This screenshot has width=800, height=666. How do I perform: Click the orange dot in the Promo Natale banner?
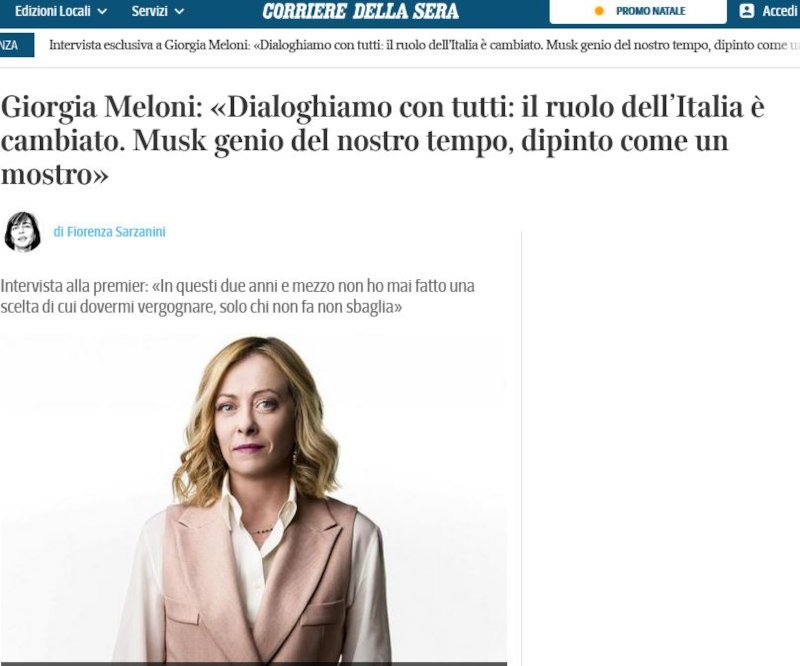click(x=599, y=11)
